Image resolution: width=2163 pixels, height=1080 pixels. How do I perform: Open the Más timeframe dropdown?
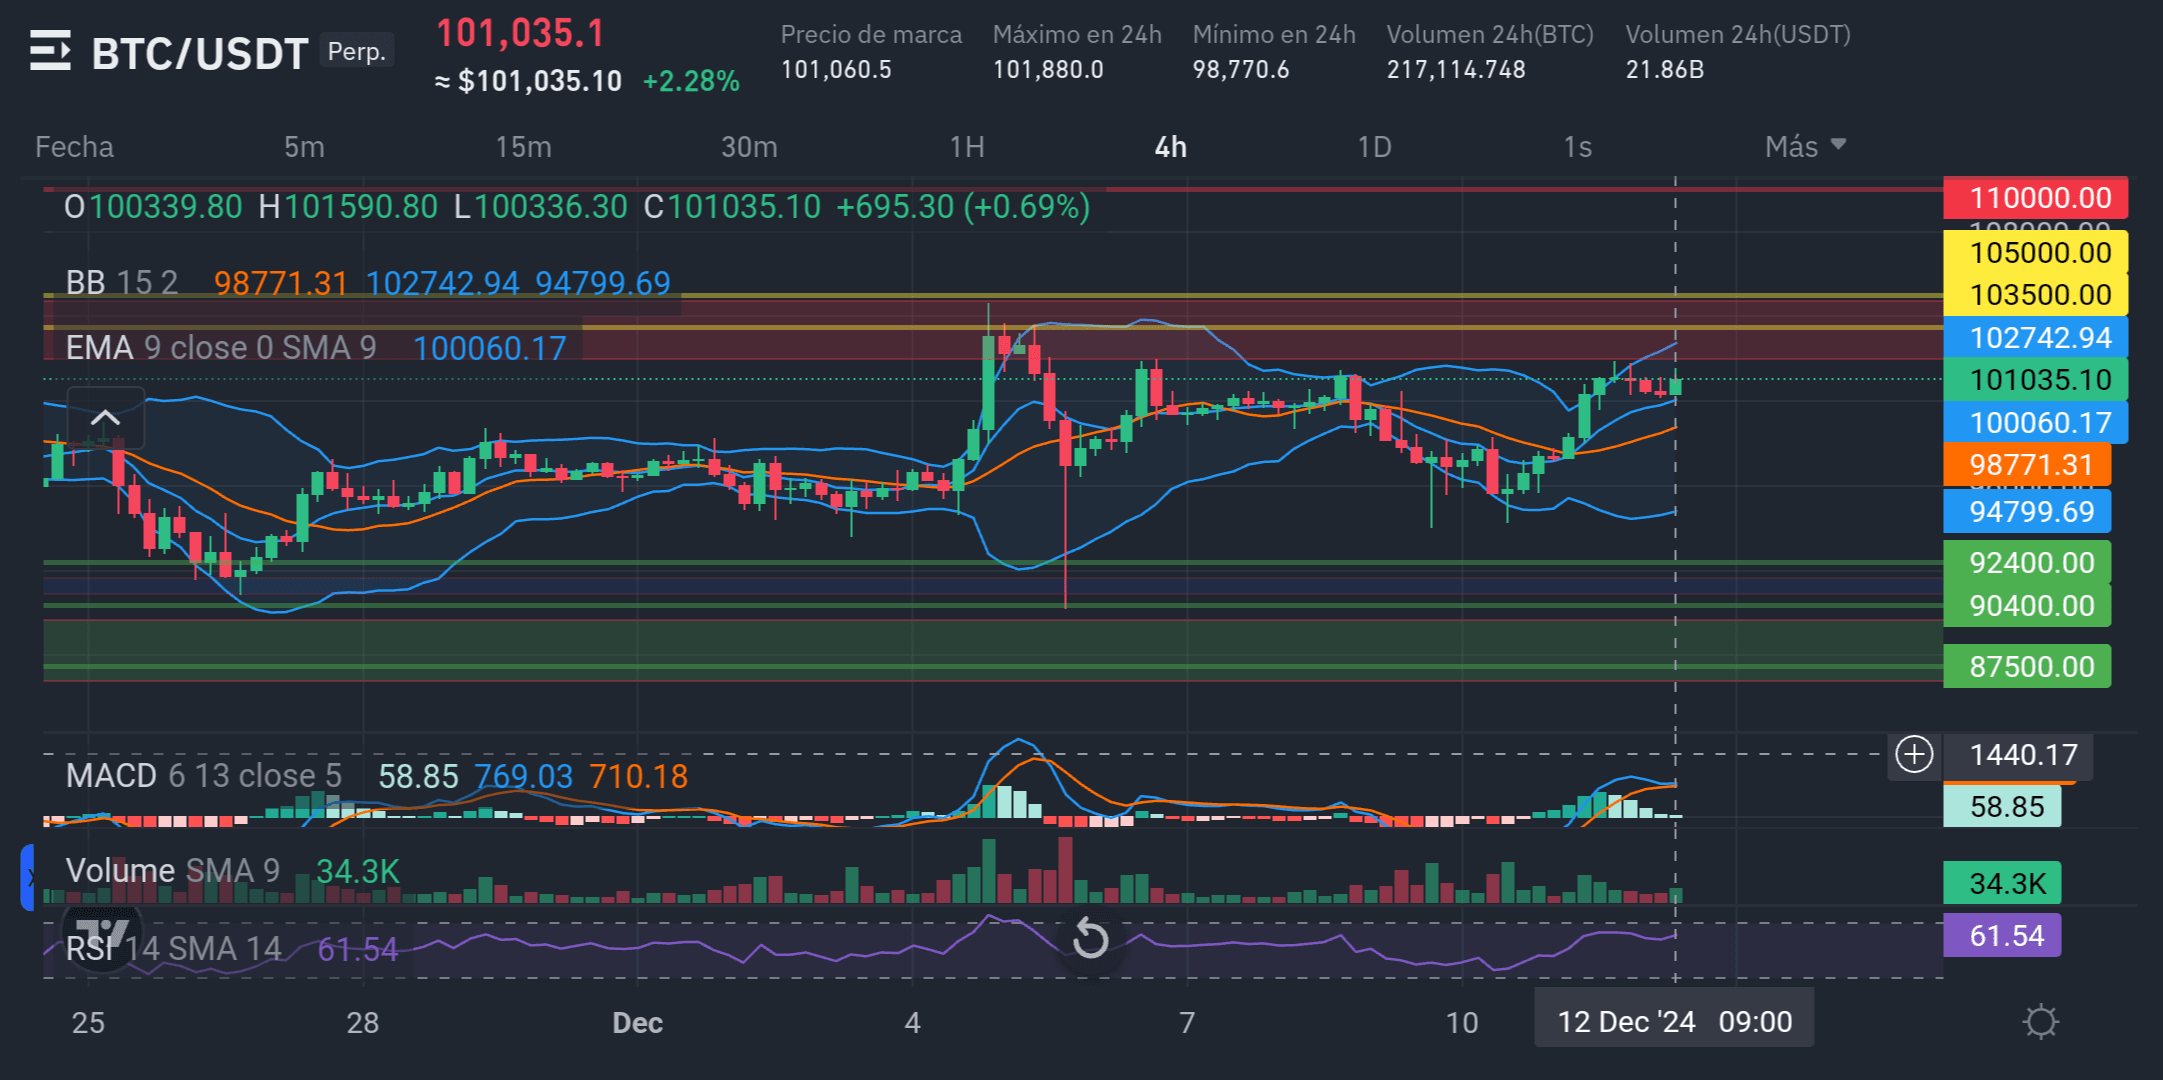(1804, 147)
